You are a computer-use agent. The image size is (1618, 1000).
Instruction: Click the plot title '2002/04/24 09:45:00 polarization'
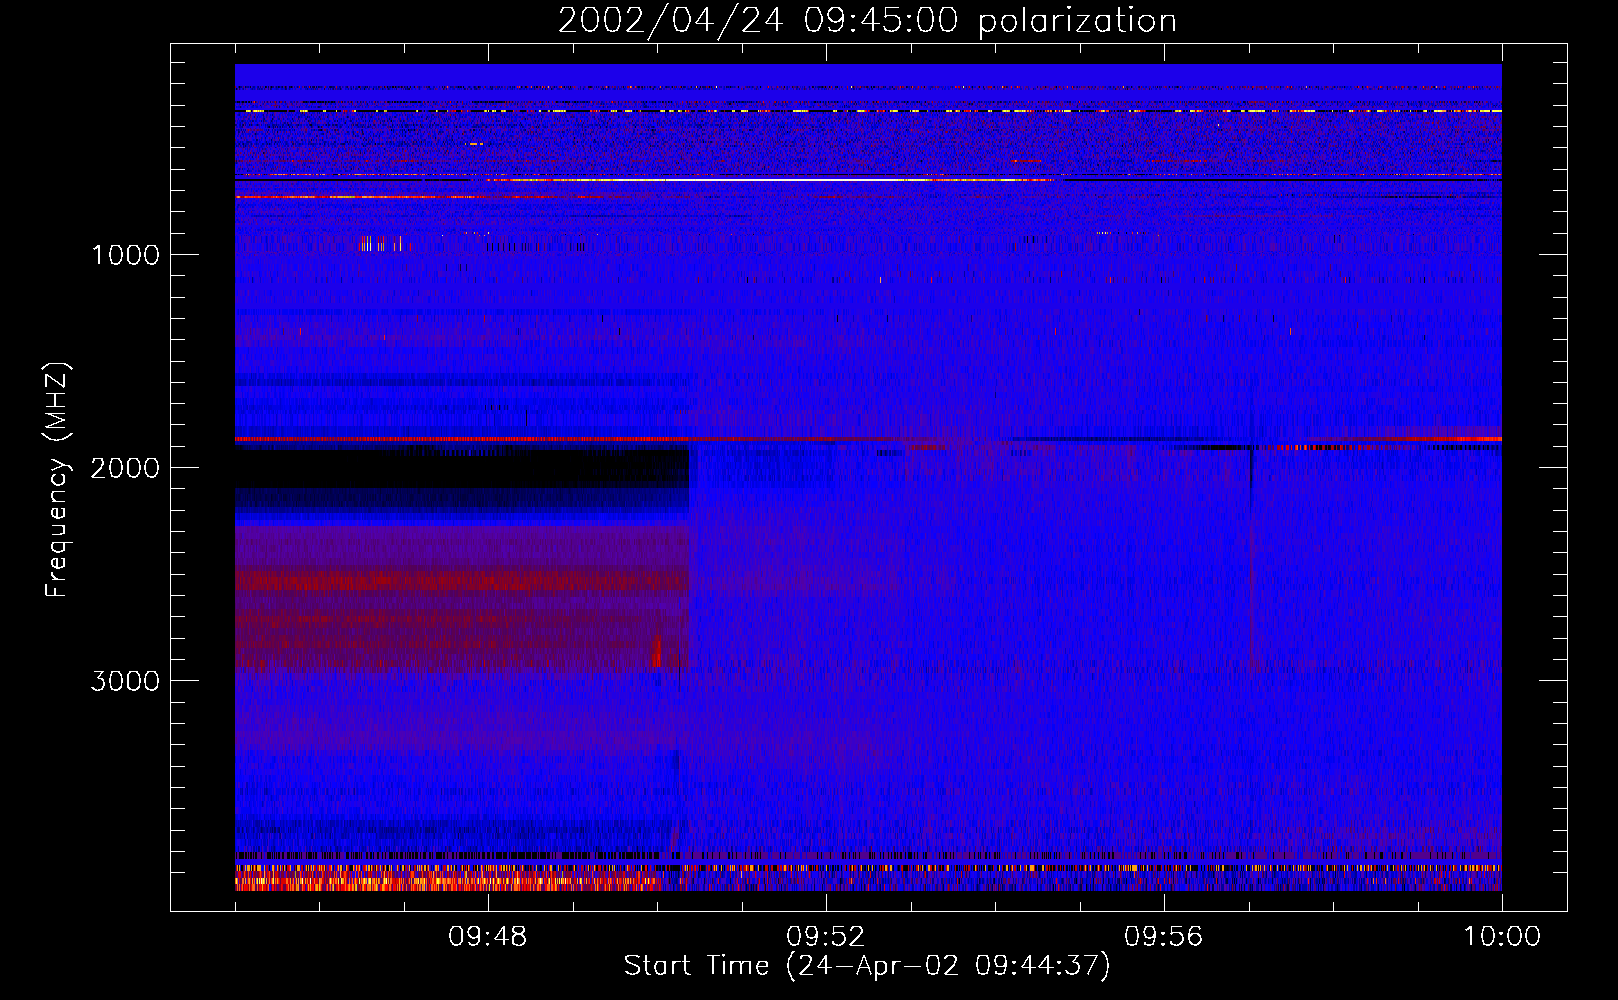867,21
